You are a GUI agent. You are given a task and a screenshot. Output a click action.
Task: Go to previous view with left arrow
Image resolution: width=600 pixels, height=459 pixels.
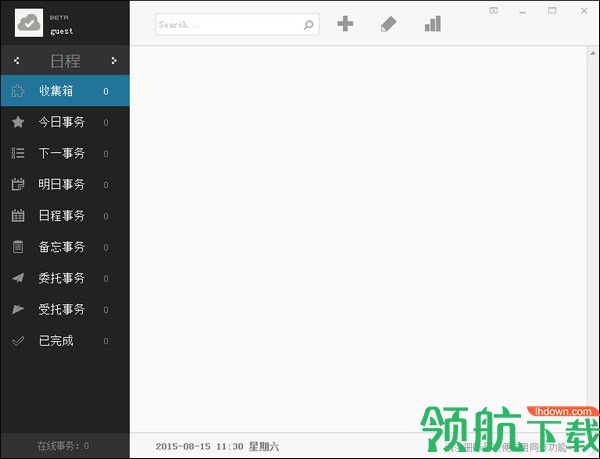point(16,60)
